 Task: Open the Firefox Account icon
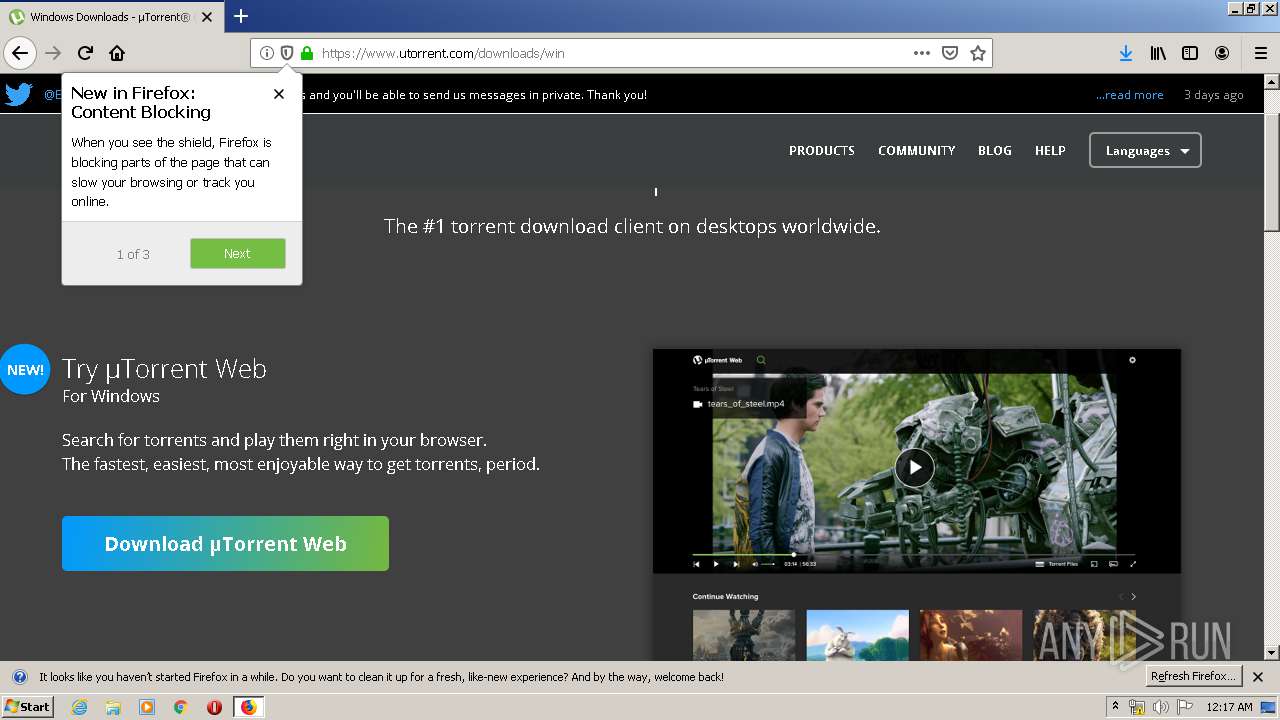[1222, 53]
